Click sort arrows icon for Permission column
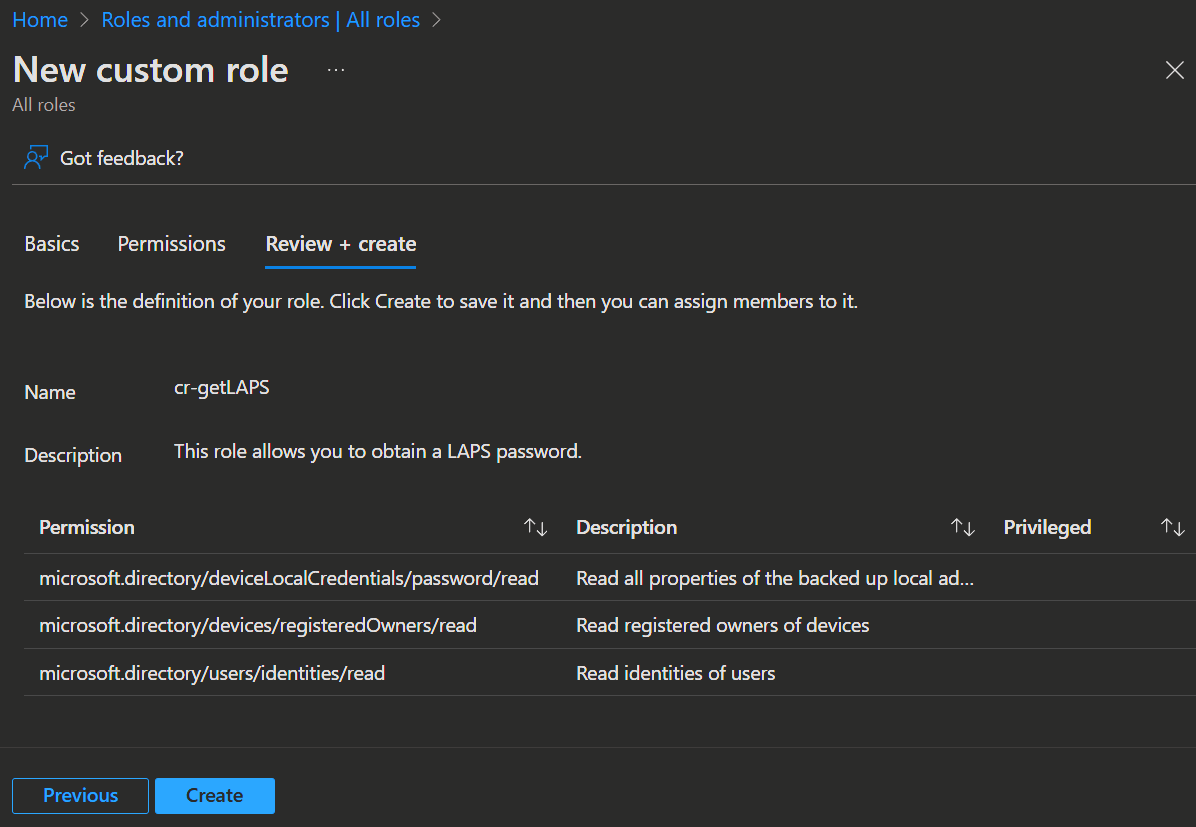This screenshot has width=1196, height=827. [x=536, y=527]
